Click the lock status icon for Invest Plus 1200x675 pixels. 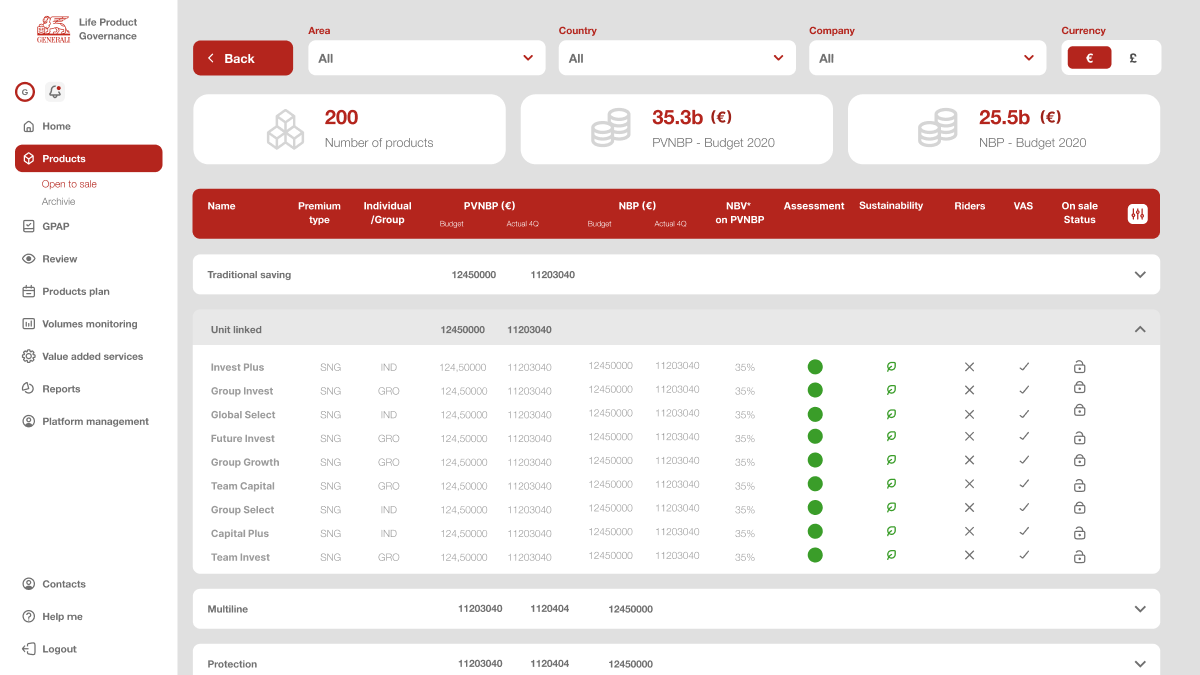1079,366
